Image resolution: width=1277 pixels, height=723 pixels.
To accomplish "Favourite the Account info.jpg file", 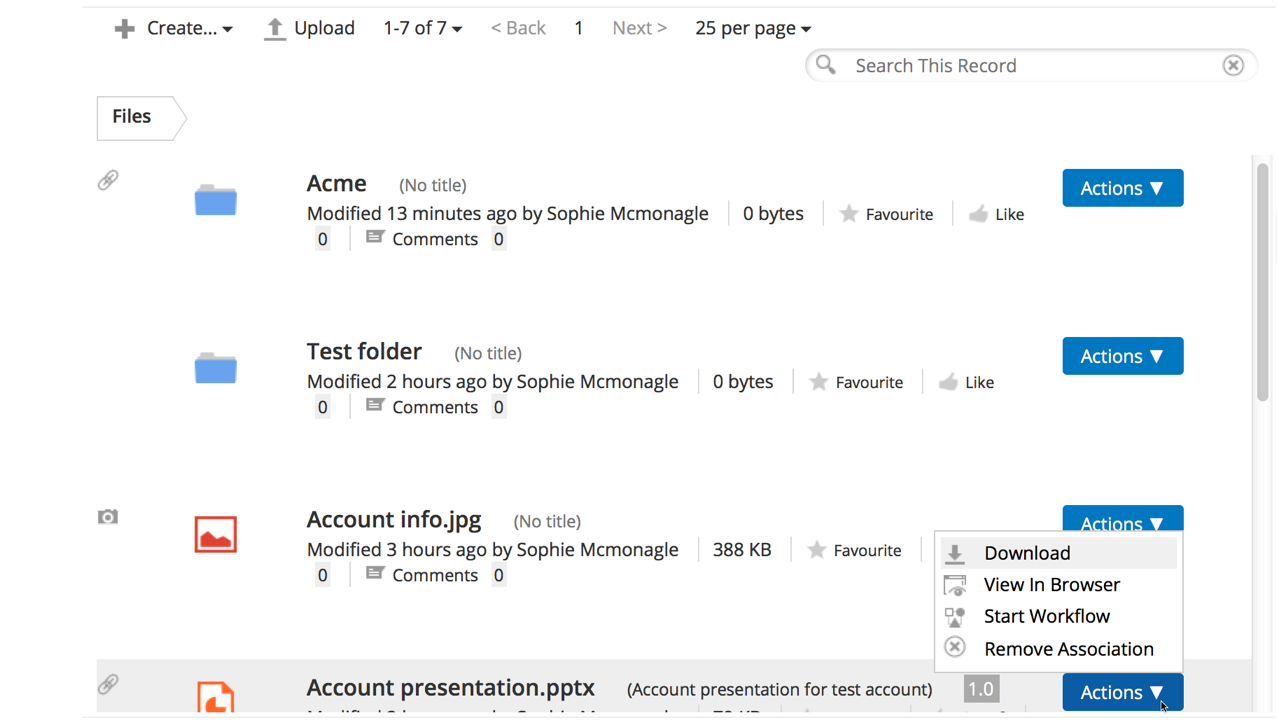I will tap(854, 550).
